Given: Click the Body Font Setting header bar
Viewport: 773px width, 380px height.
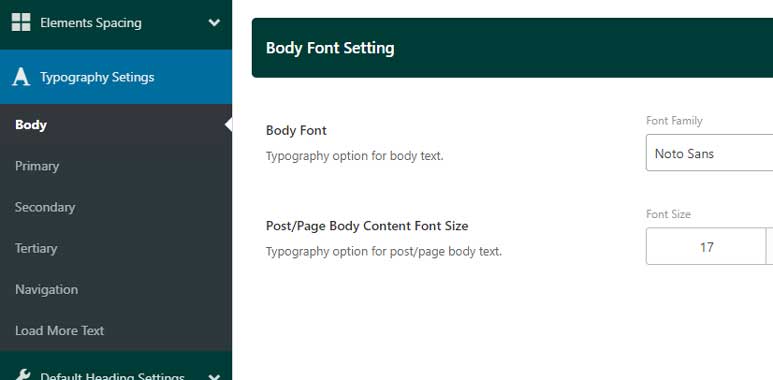Looking at the screenshot, I should tap(512, 48).
